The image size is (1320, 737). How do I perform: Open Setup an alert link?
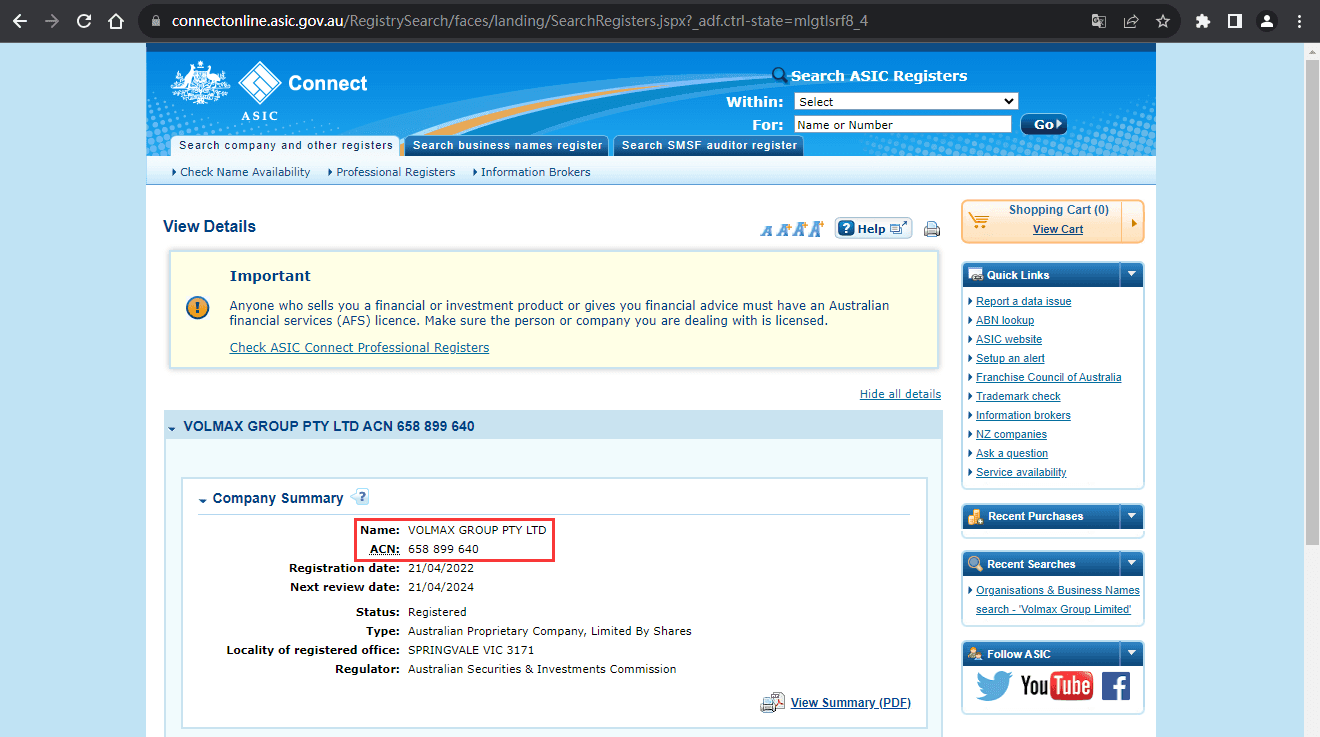1010,358
